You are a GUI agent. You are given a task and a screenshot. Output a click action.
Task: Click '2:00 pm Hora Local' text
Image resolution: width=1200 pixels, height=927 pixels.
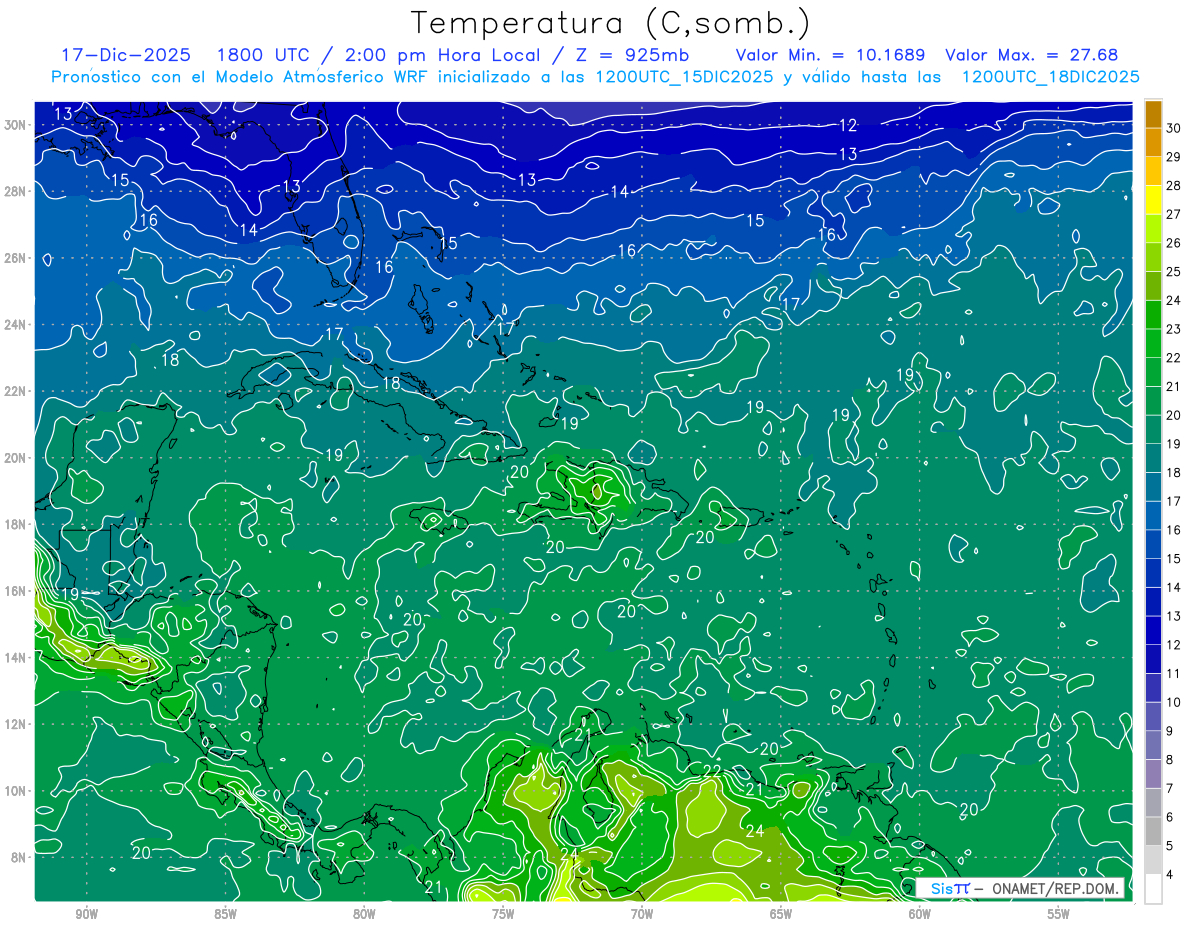pos(445,55)
